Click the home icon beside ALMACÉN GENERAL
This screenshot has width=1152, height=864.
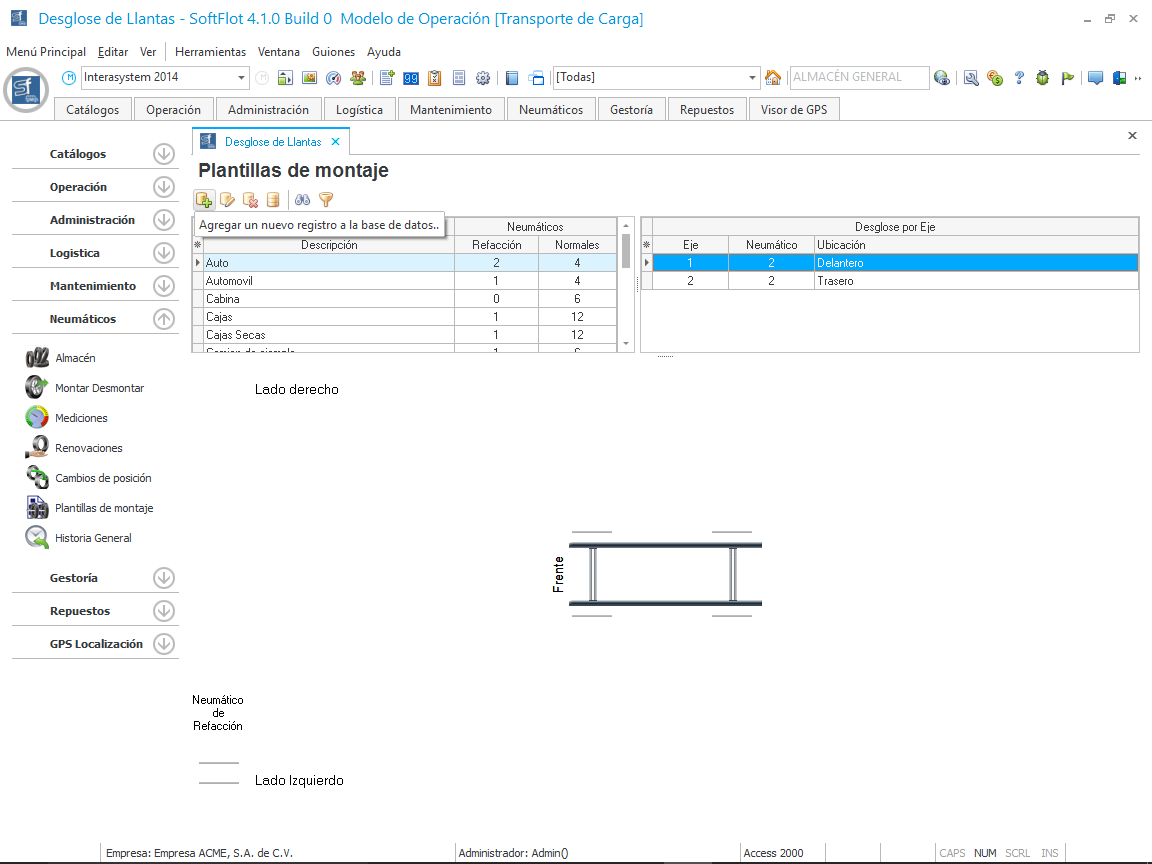click(x=773, y=78)
